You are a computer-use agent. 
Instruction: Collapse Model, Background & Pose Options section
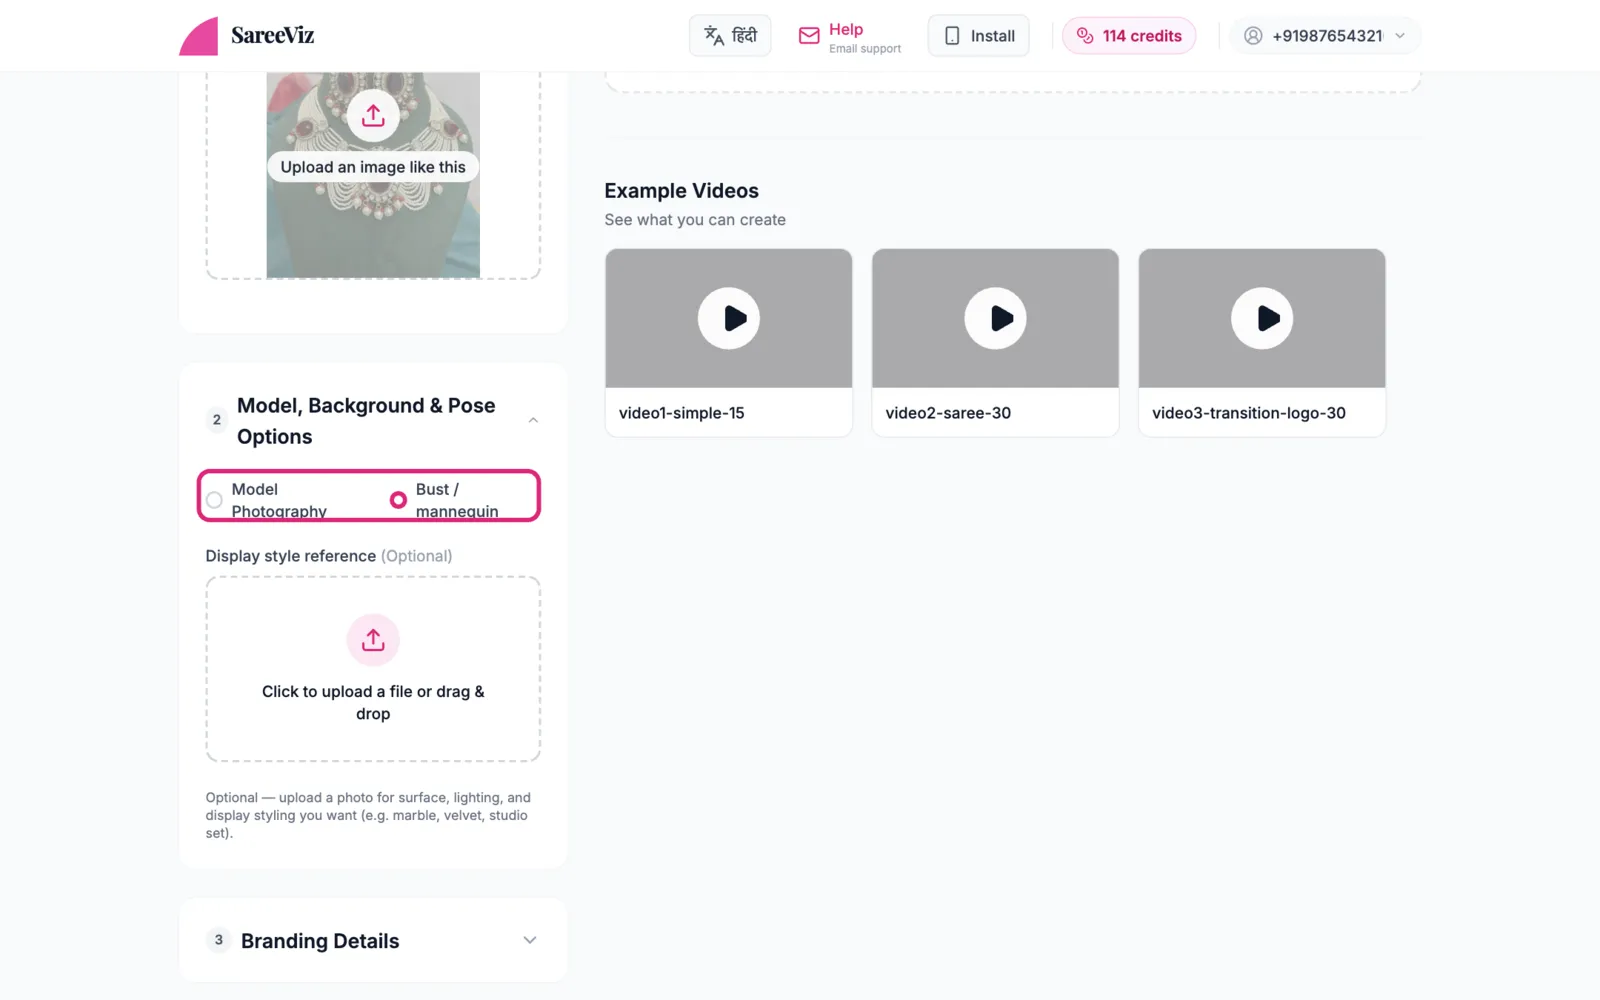coord(533,420)
